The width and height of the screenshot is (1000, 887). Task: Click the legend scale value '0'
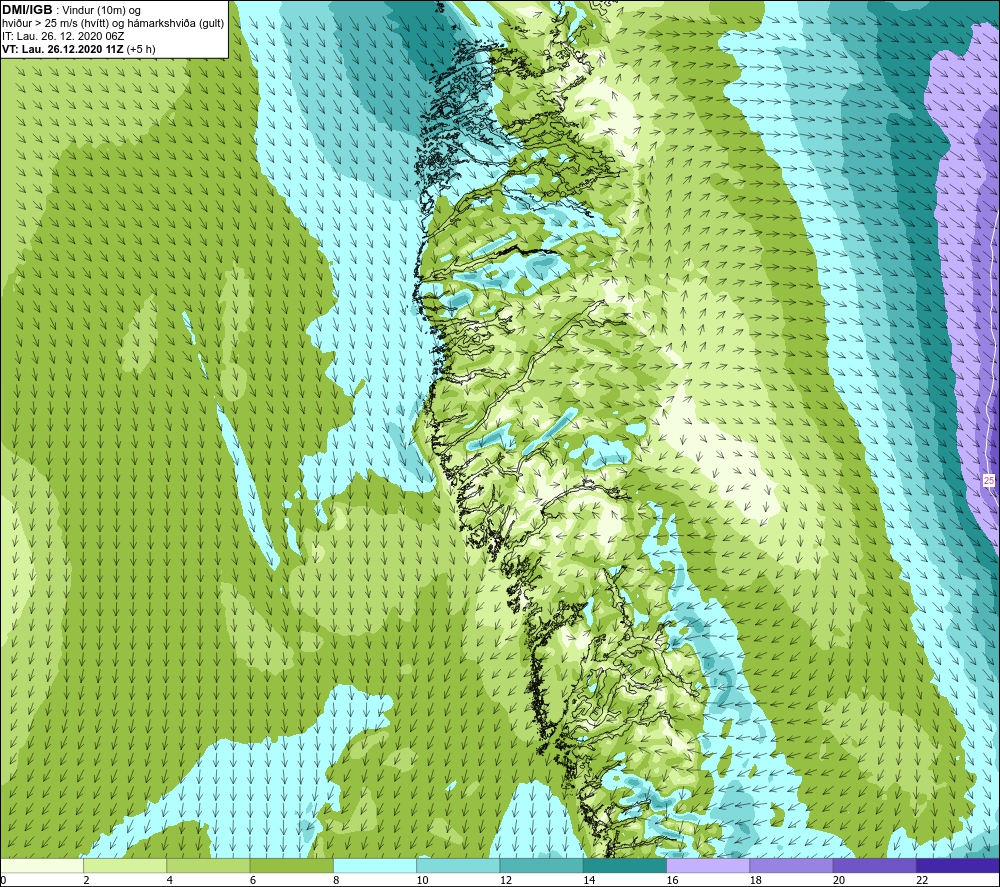4,880
